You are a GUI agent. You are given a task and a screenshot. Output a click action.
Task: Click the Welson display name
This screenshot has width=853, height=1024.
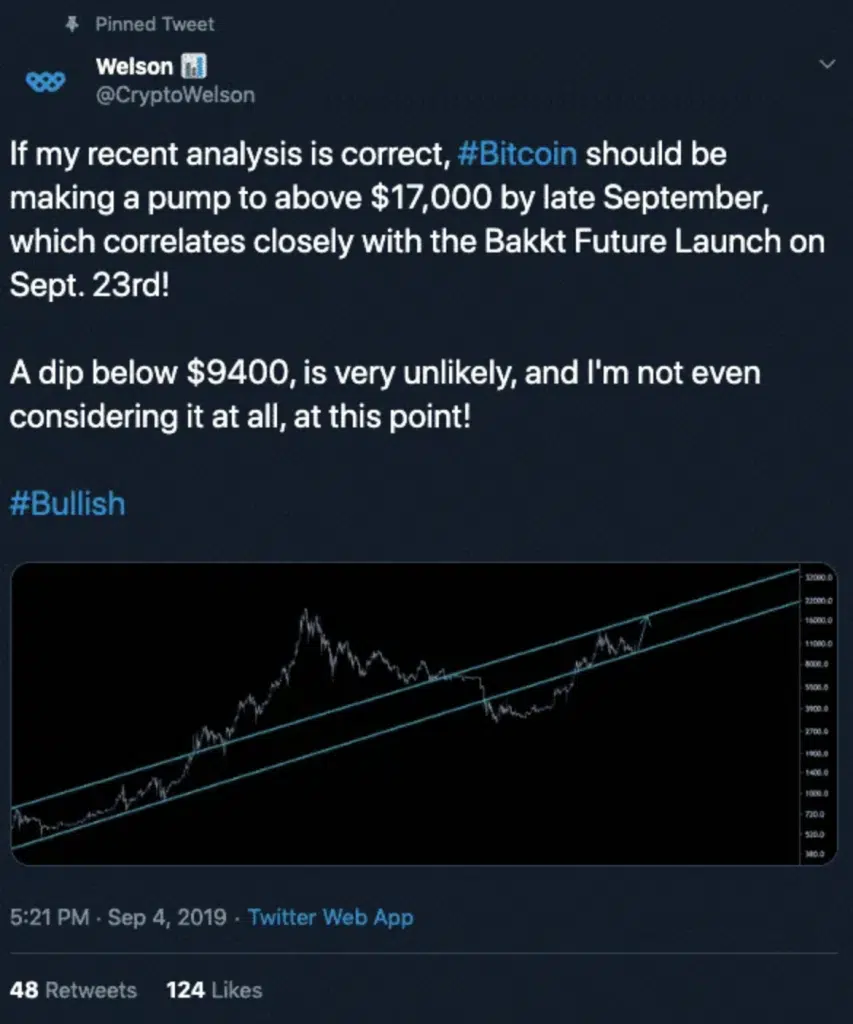point(134,66)
